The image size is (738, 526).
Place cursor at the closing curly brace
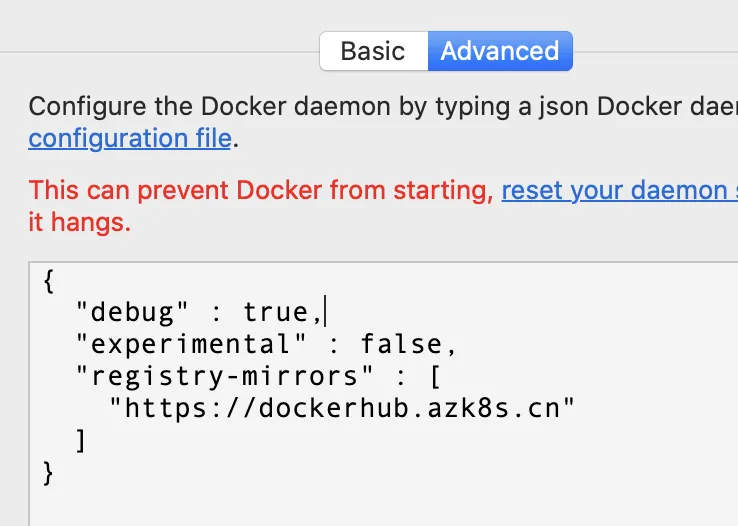50,471
